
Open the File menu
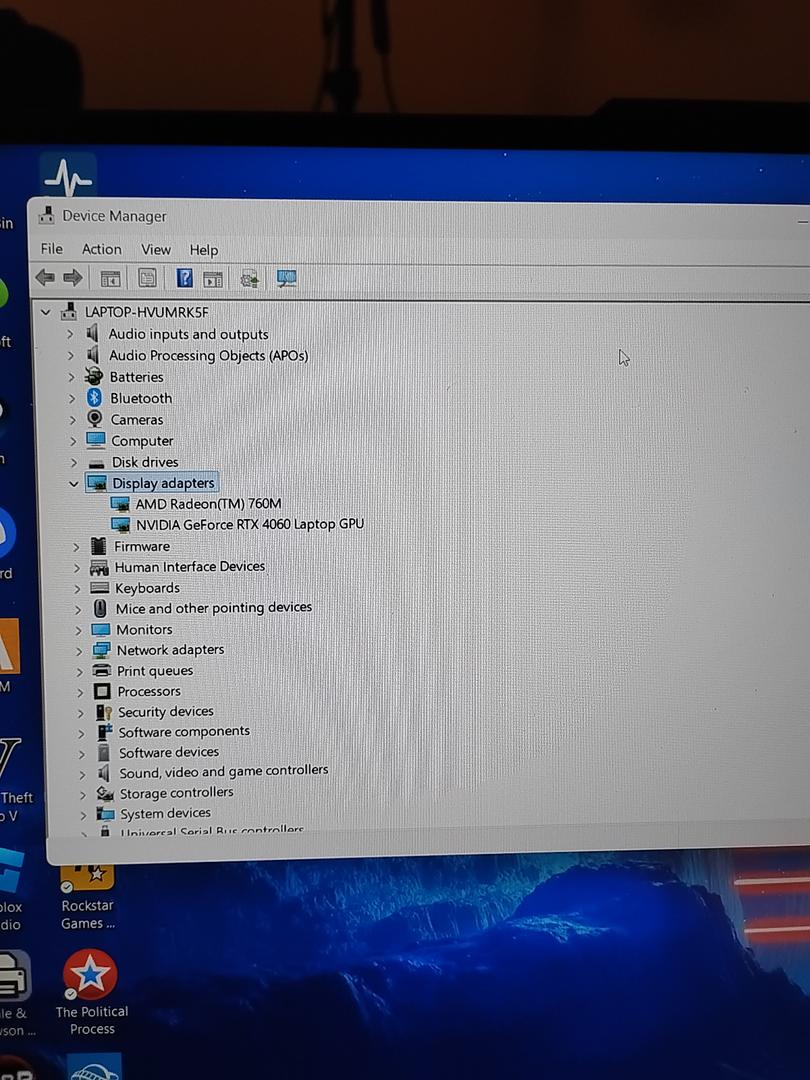52,249
